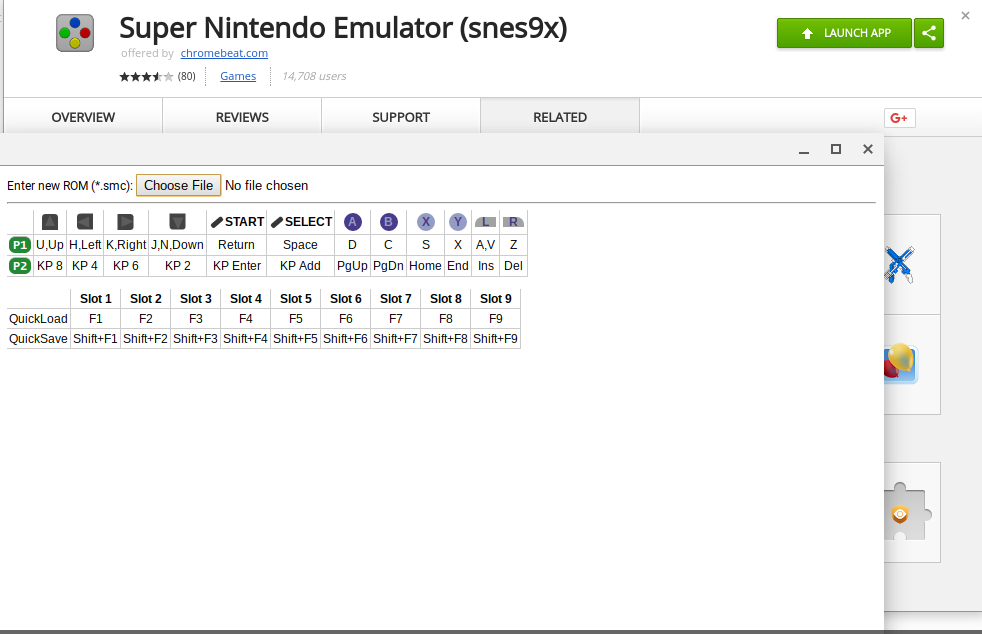Click the SELECT button icon
982x634 pixels.
(301, 222)
